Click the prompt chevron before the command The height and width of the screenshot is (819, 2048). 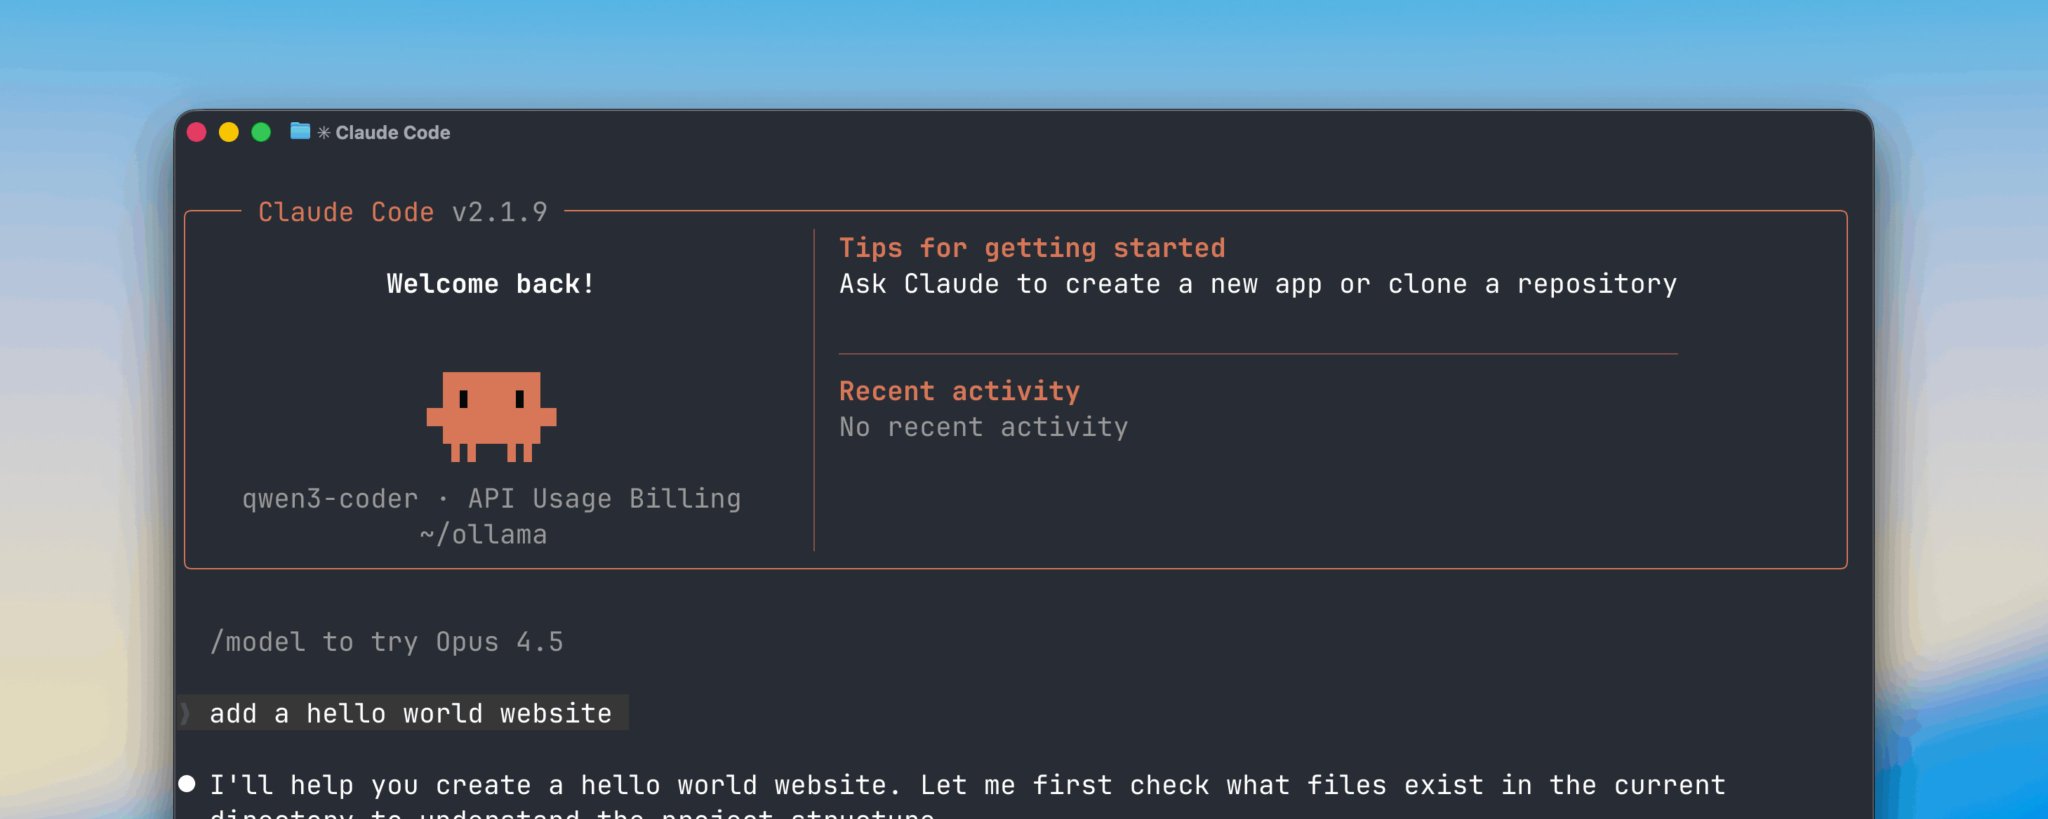pos(185,713)
